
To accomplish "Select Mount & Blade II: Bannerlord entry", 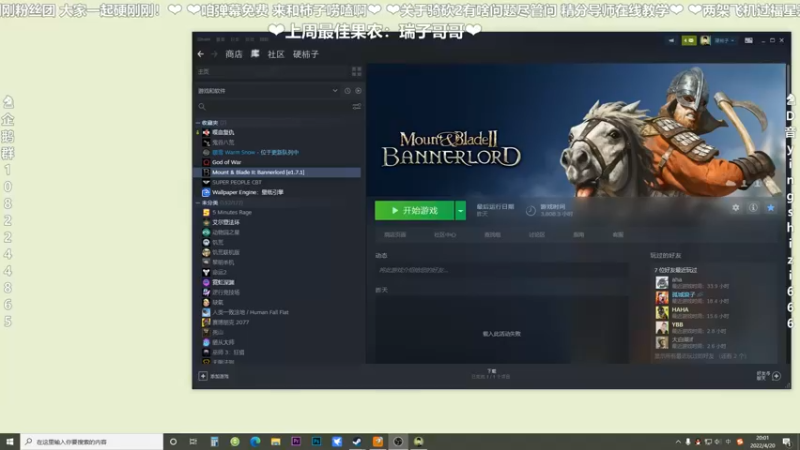I will pos(278,172).
